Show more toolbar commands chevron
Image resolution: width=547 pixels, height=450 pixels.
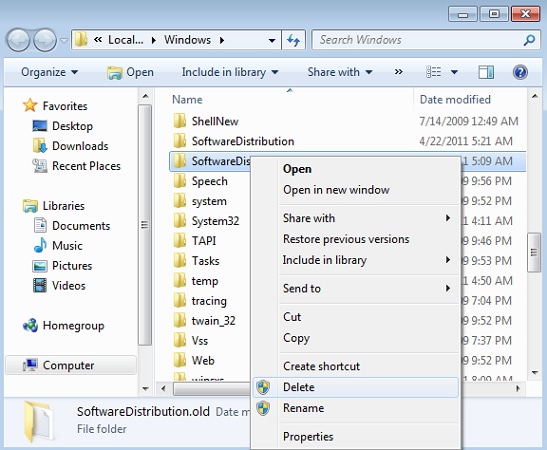click(x=398, y=72)
